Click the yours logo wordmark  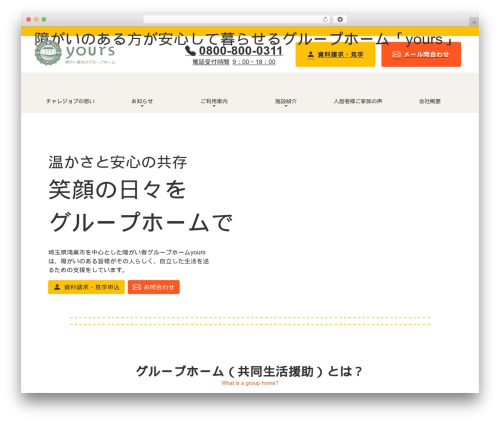[90, 51]
